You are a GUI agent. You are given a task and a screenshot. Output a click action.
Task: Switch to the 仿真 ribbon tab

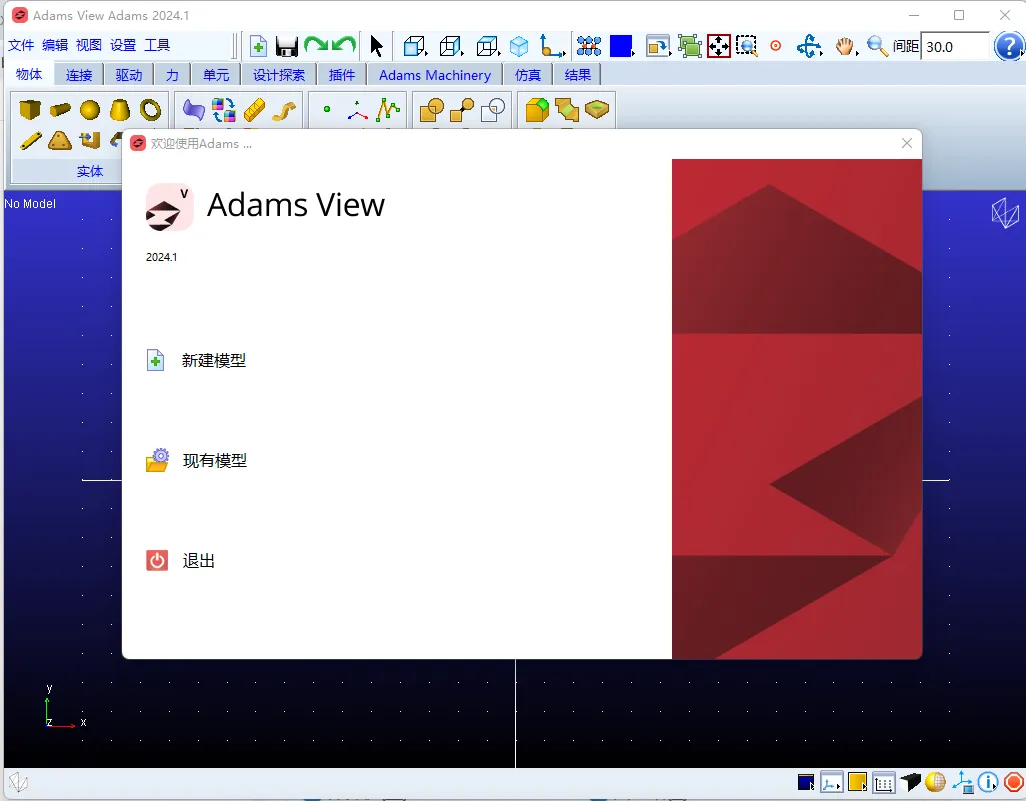click(527, 75)
